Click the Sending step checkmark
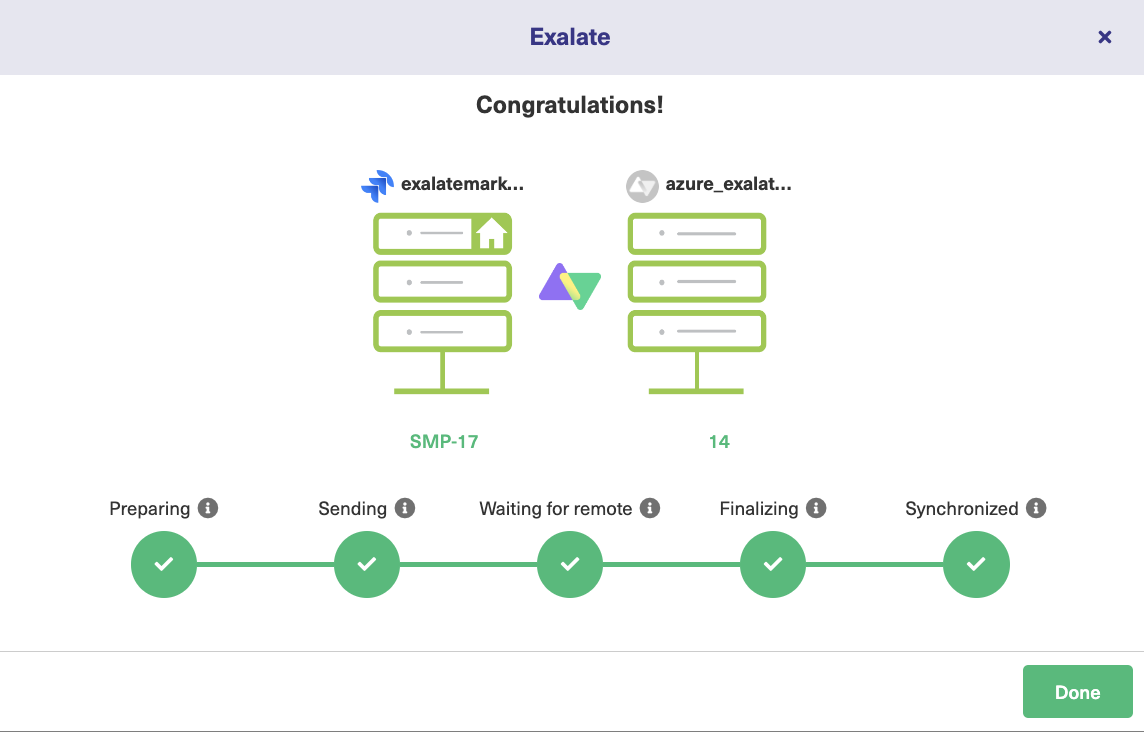Viewport: 1144px width, 732px height. point(366,564)
